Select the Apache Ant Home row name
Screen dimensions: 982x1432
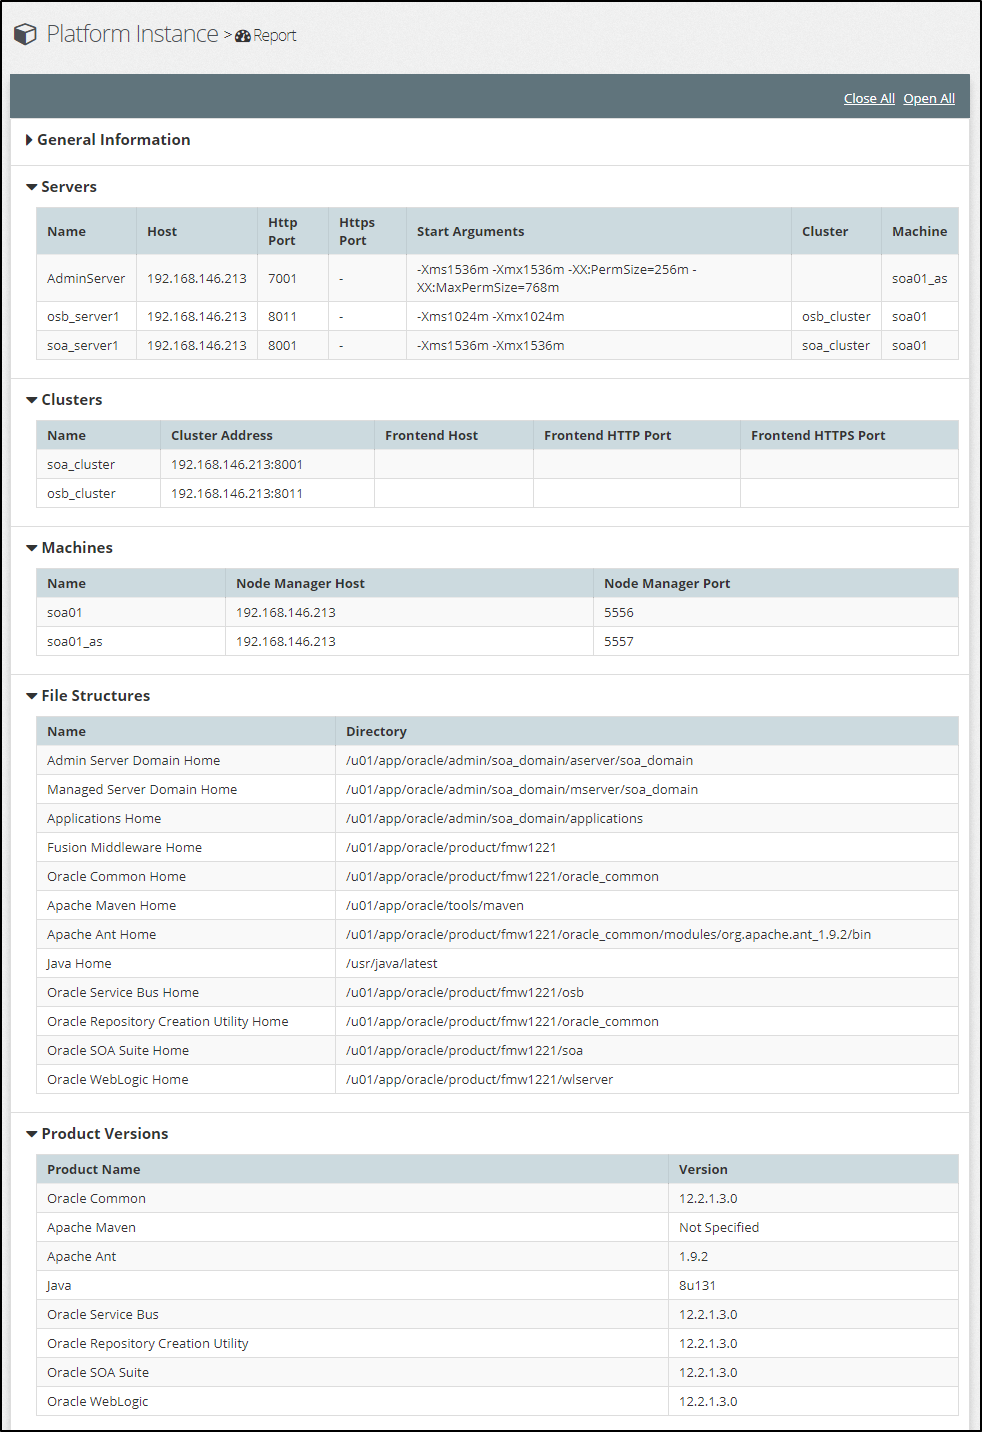click(x=101, y=934)
